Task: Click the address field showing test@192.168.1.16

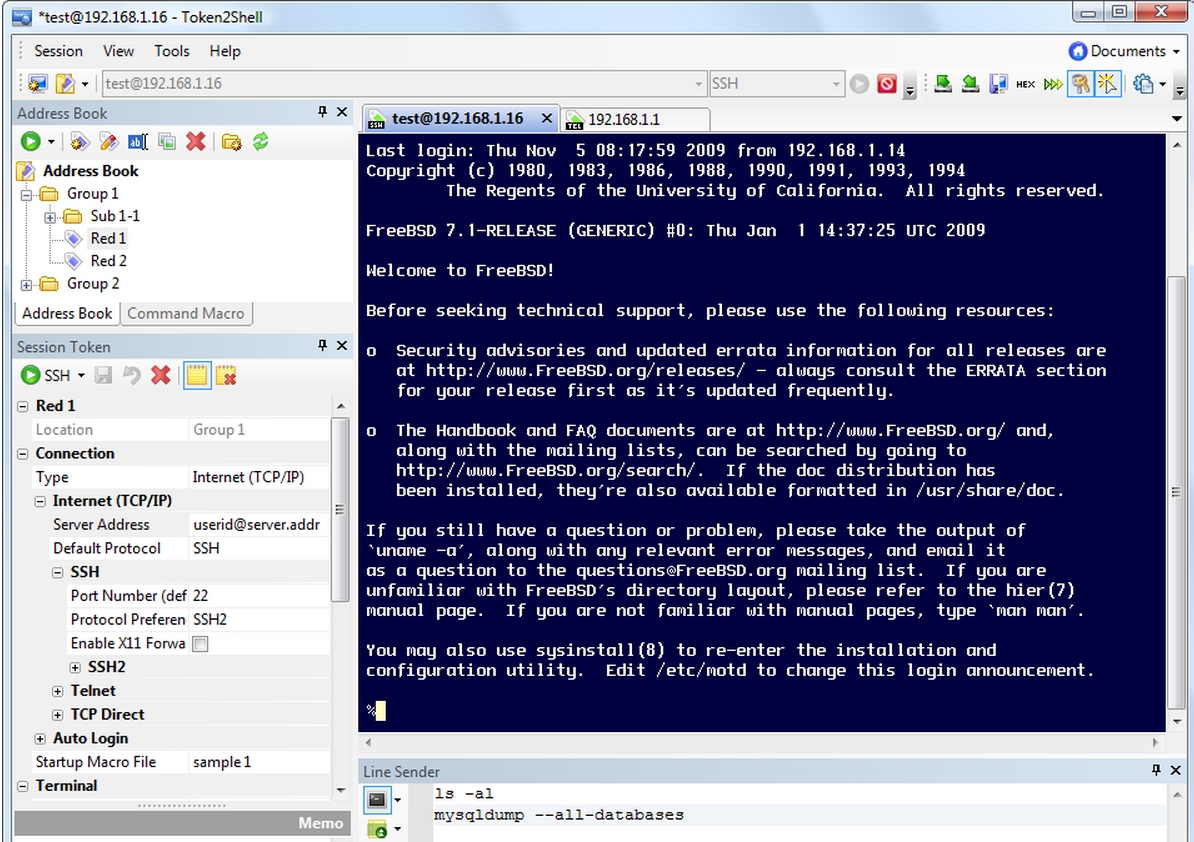Action: [x=403, y=84]
